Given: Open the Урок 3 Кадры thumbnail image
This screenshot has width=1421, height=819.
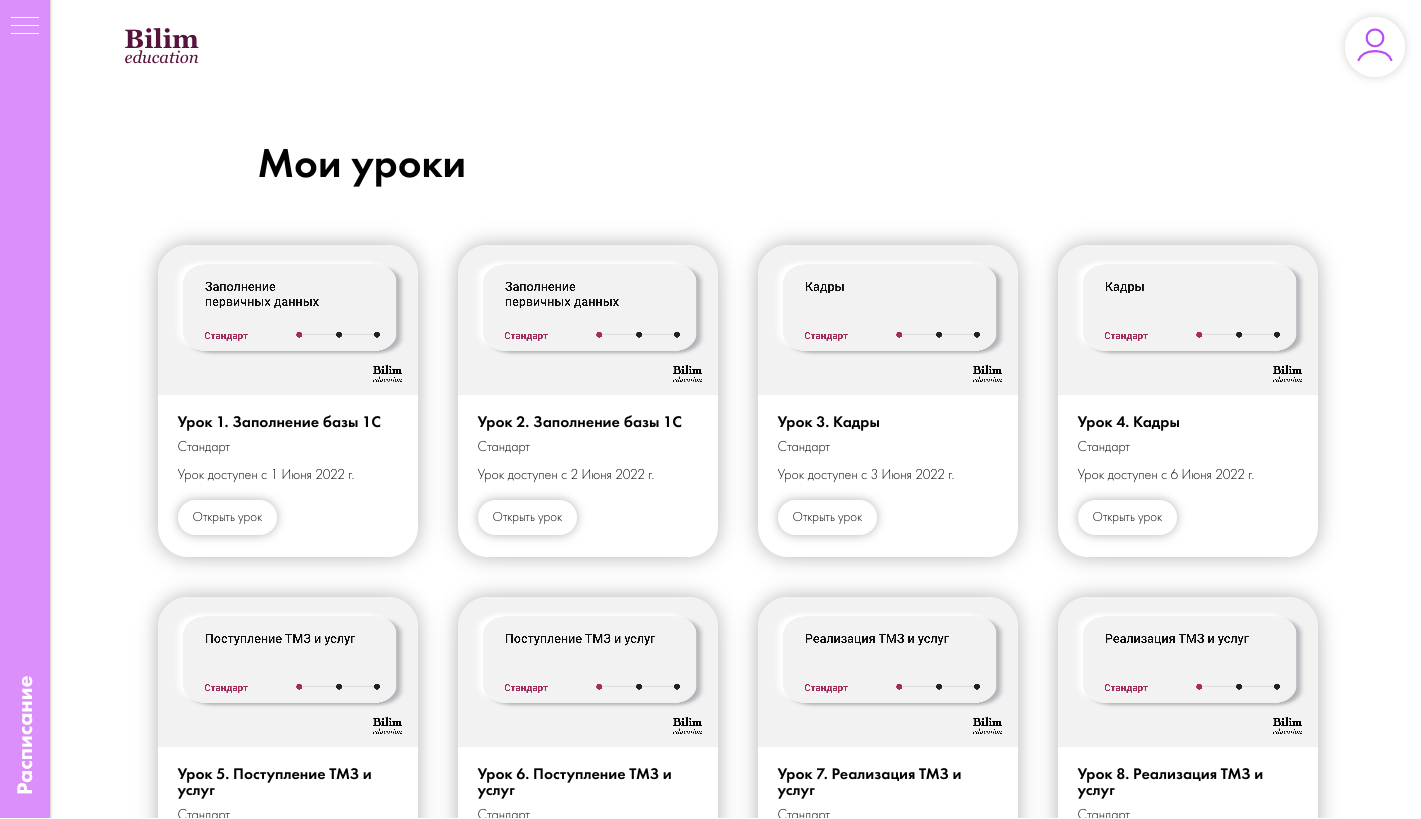Looking at the screenshot, I should coord(888,320).
